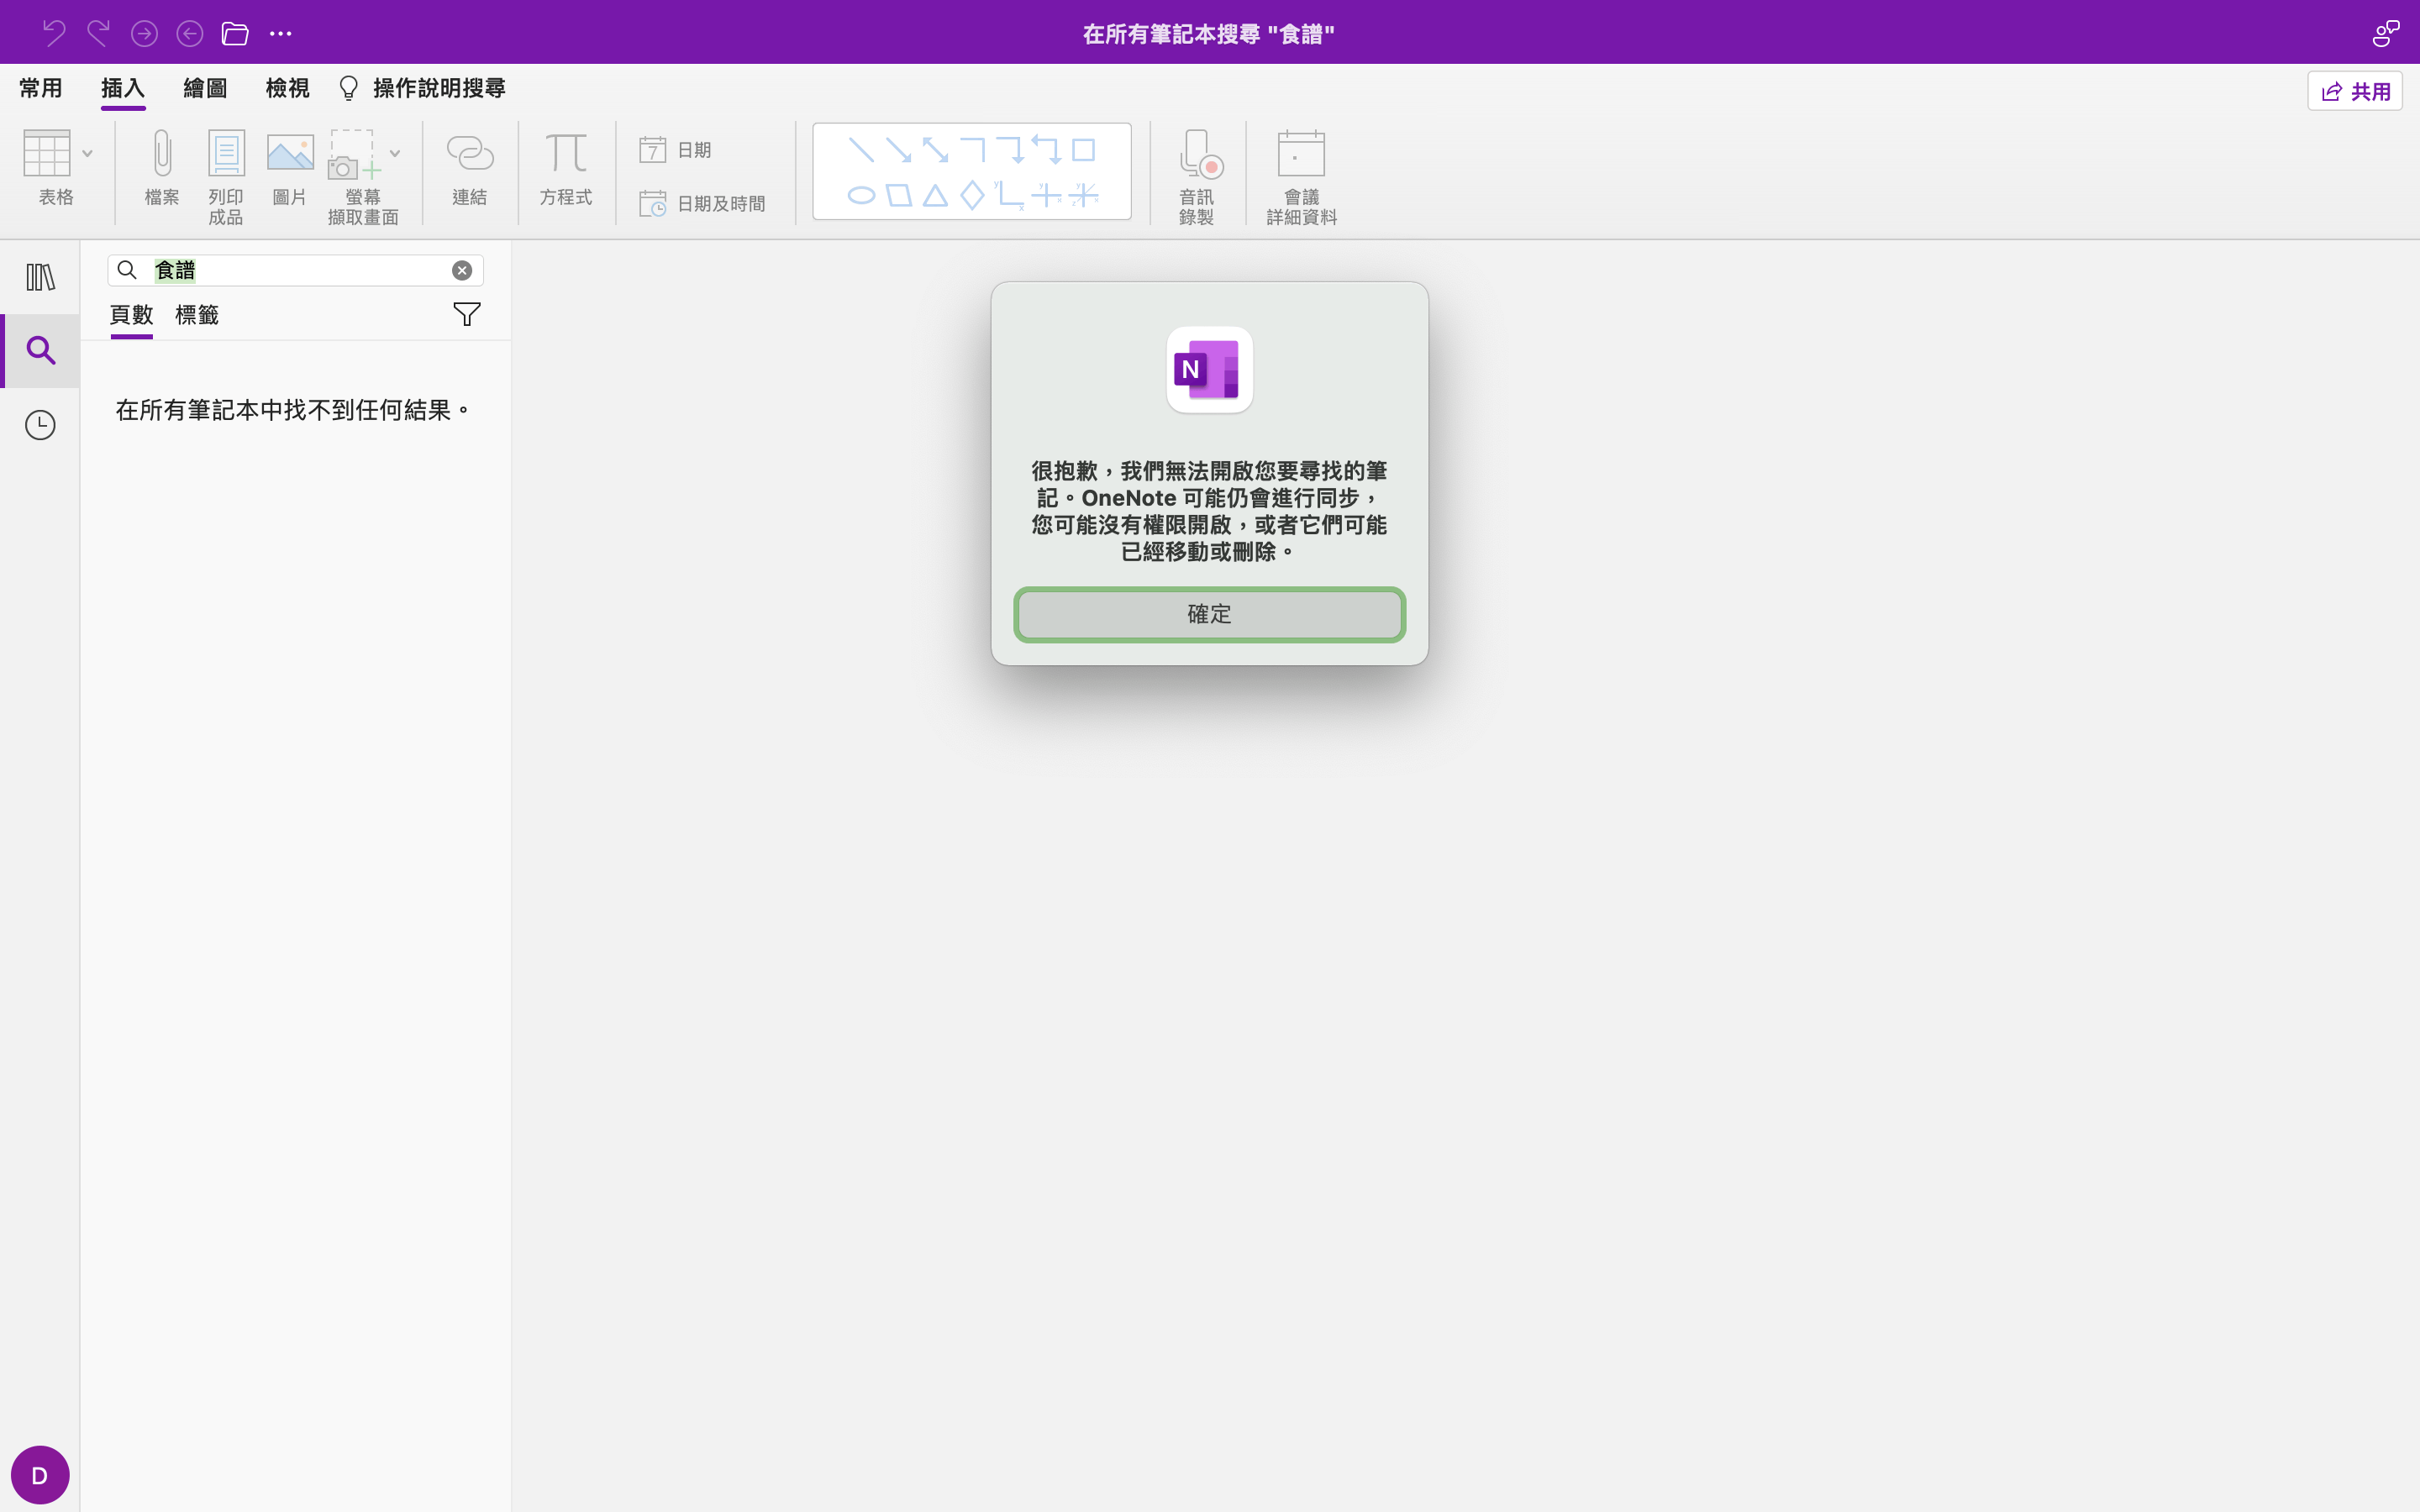Image resolution: width=2420 pixels, height=1512 pixels.
Task: Expand the 表格 dropdown arrow
Action: pyautogui.click(x=88, y=153)
